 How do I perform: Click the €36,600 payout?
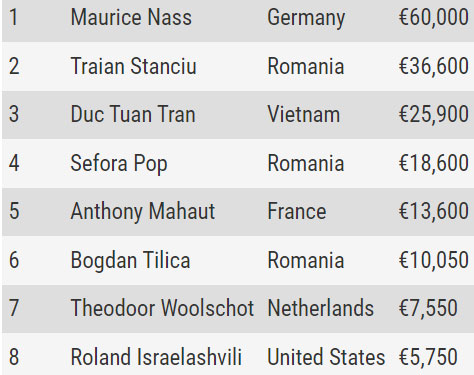(x=434, y=66)
